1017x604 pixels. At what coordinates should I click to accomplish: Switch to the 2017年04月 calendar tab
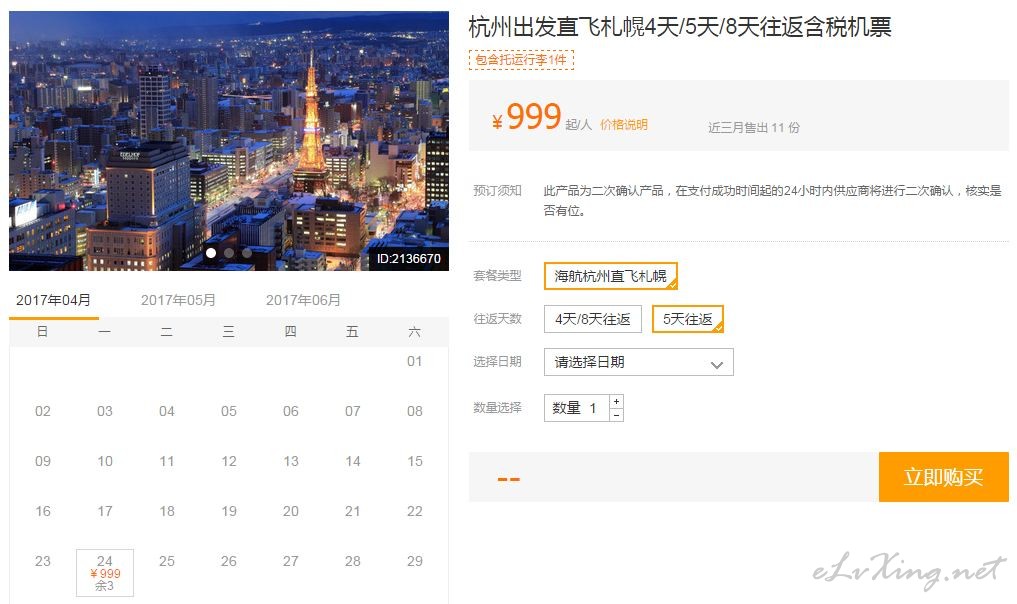(53, 300)
